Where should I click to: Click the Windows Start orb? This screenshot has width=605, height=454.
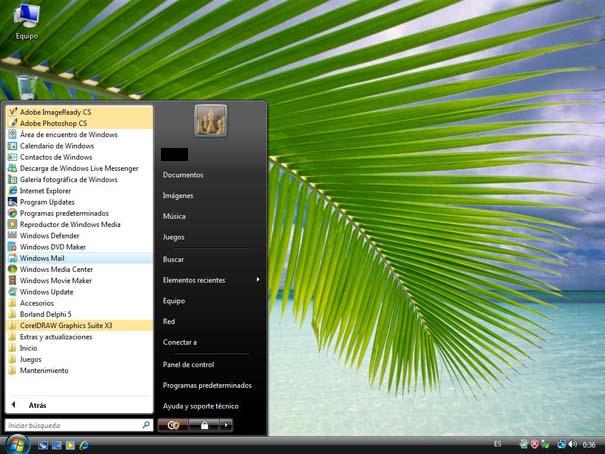click(x=16, y=444)
